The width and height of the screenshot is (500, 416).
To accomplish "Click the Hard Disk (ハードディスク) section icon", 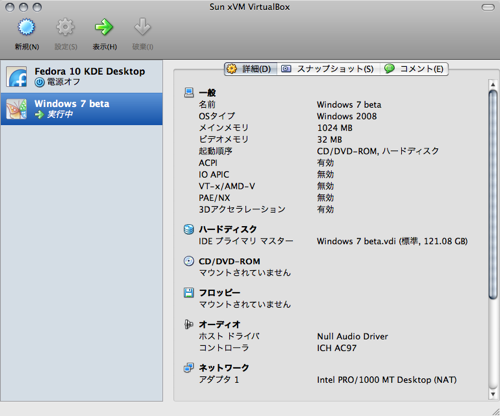I will [x=189, y=229].
